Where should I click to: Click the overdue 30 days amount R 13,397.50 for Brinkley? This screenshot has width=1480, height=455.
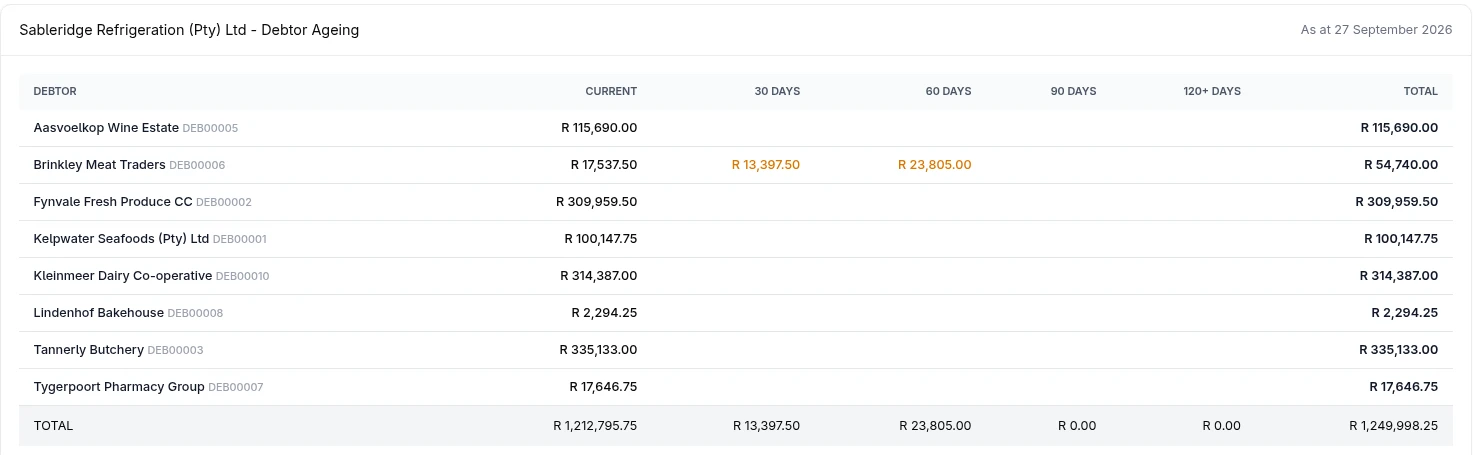(766, 165)
